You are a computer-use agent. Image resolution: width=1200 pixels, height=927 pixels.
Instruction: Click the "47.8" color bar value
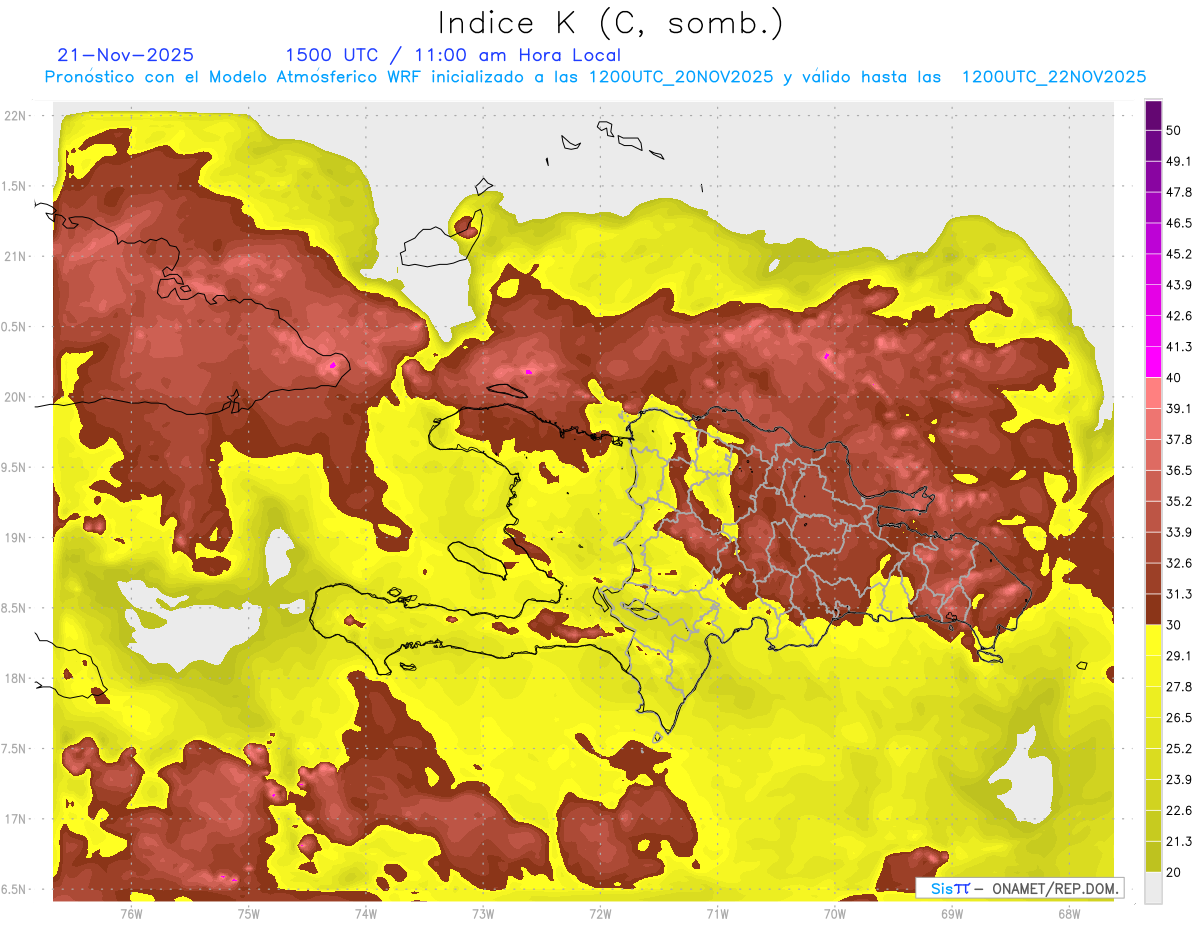click(1179, 193)
